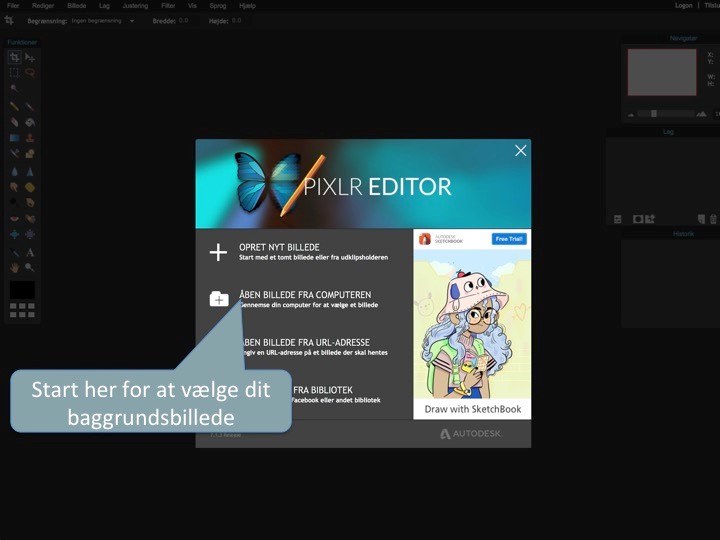Select the Pinch tool

coord(30,234)
